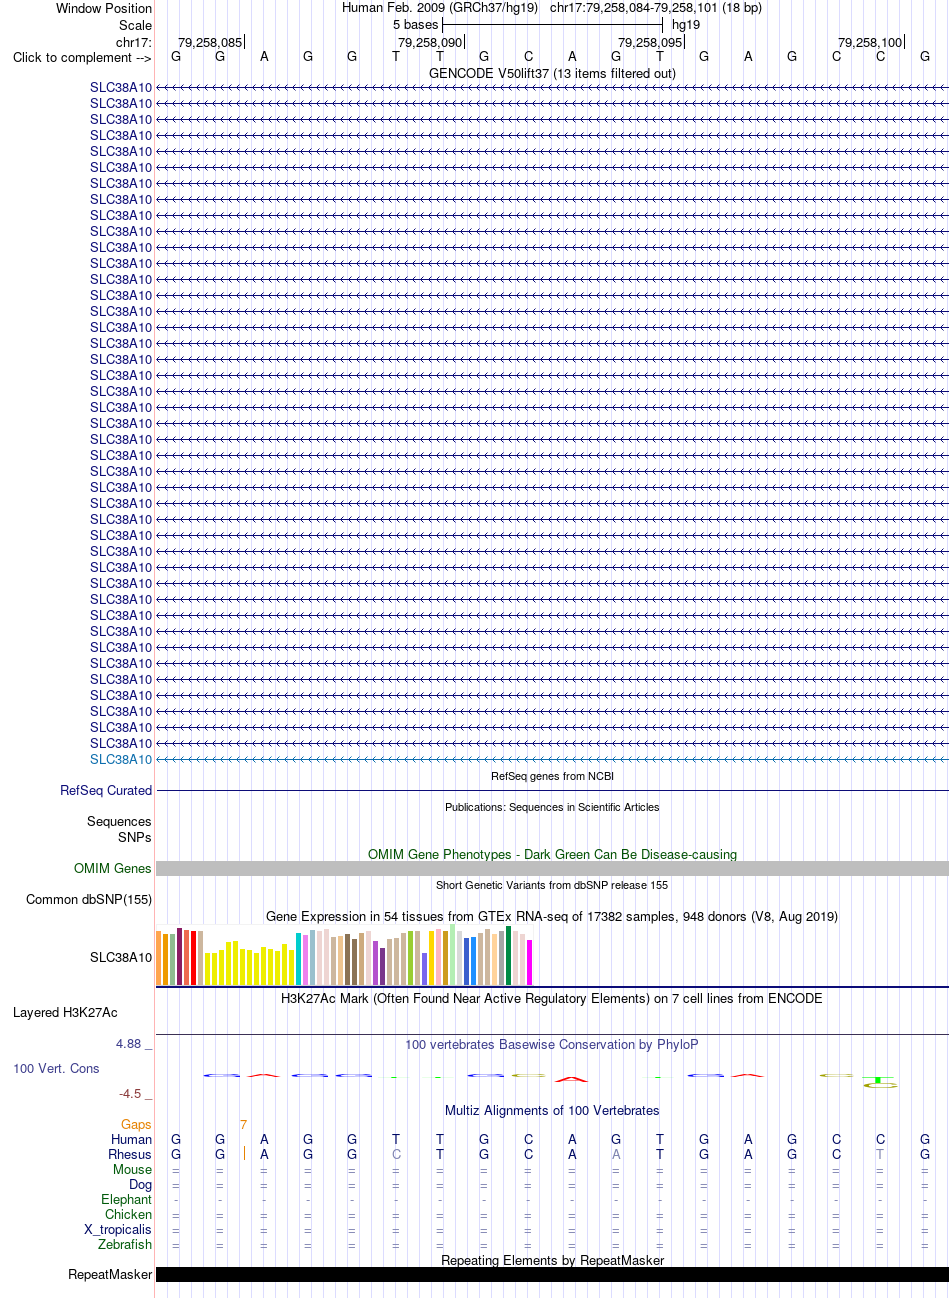Image resolution: width=950 pixels, height=1298 pixels.
Task: Click the 'SNPs' track label
Action: click(x=135, y=837)
